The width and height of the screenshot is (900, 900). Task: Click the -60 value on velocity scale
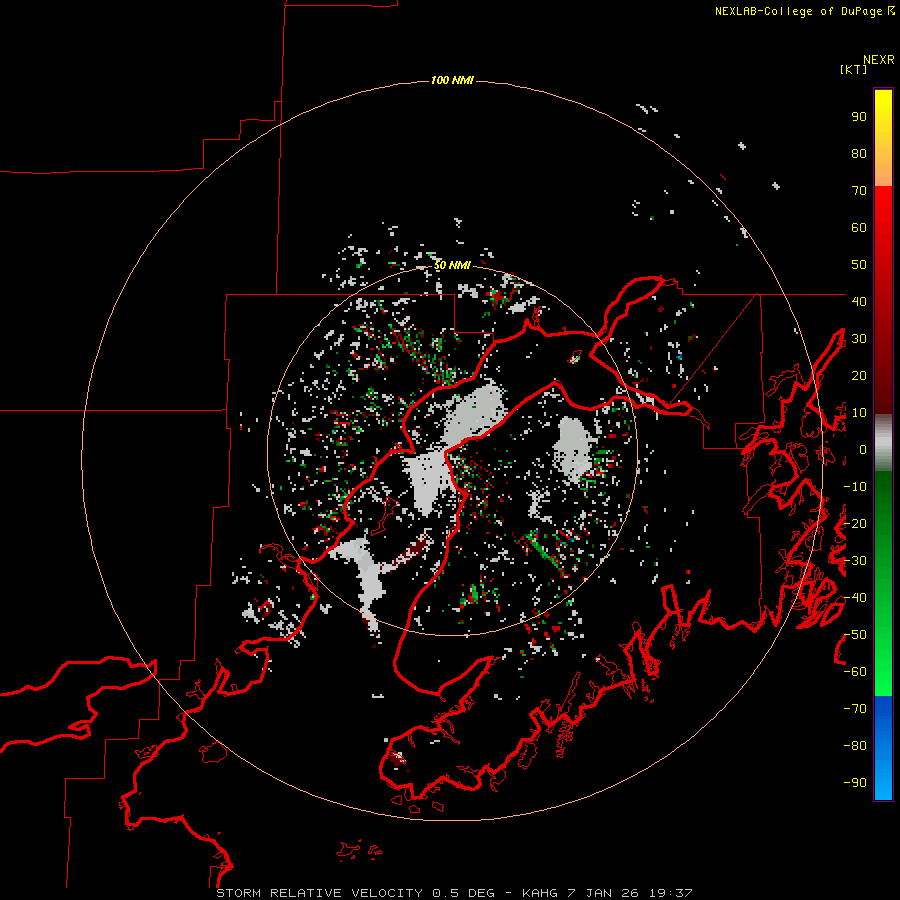(855, 672)
